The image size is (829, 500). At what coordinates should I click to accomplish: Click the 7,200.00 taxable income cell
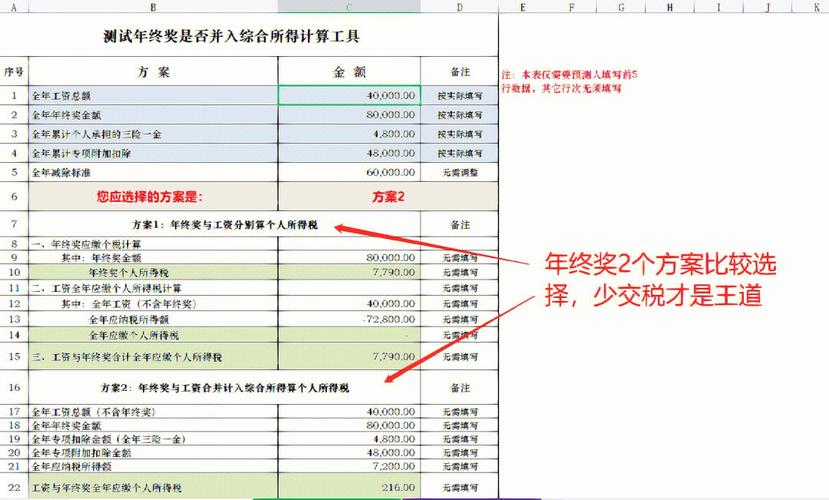pyautogui.click(x=348, y=466)
